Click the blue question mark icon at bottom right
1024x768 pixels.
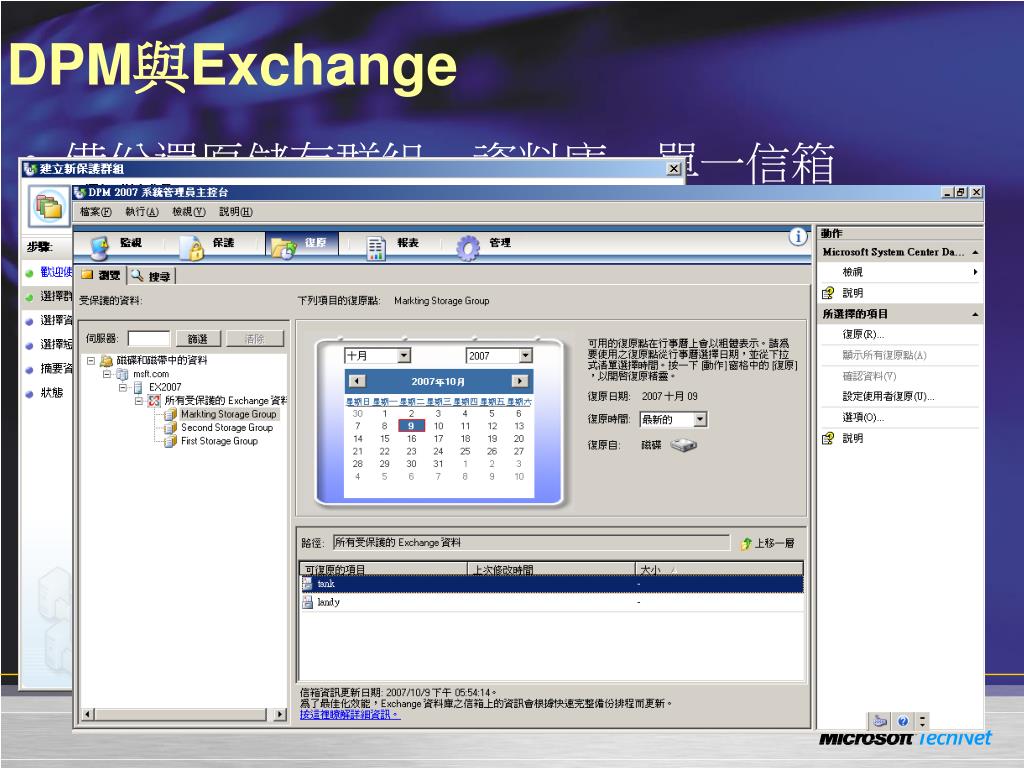[x=903, y=721]
